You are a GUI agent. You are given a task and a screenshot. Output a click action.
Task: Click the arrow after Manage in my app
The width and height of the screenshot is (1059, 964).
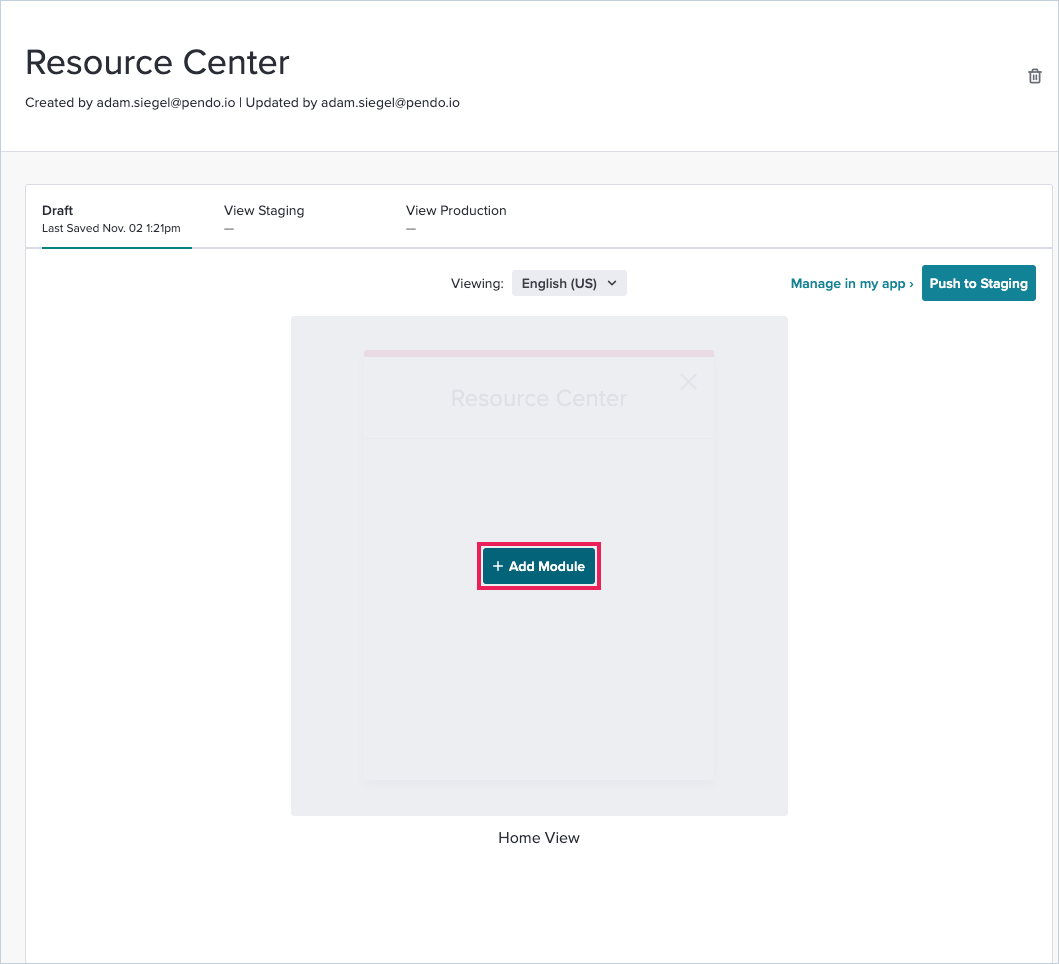910,283
